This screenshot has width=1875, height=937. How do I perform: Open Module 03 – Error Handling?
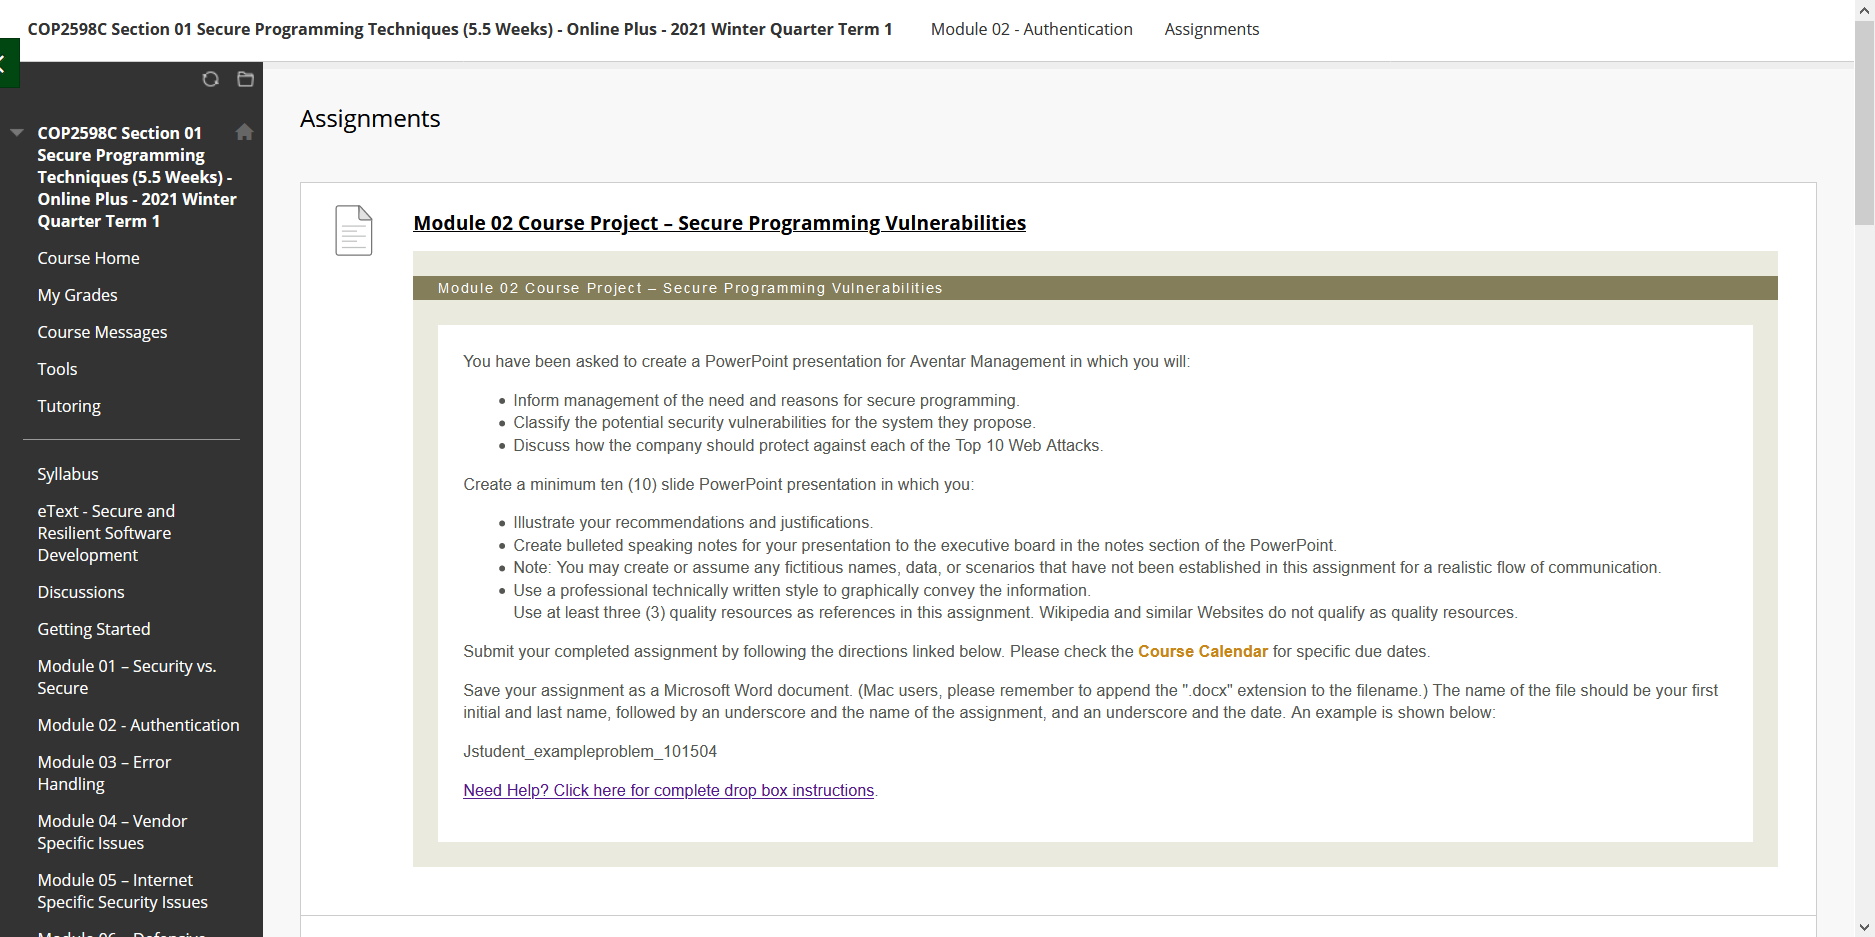[105, 773]
